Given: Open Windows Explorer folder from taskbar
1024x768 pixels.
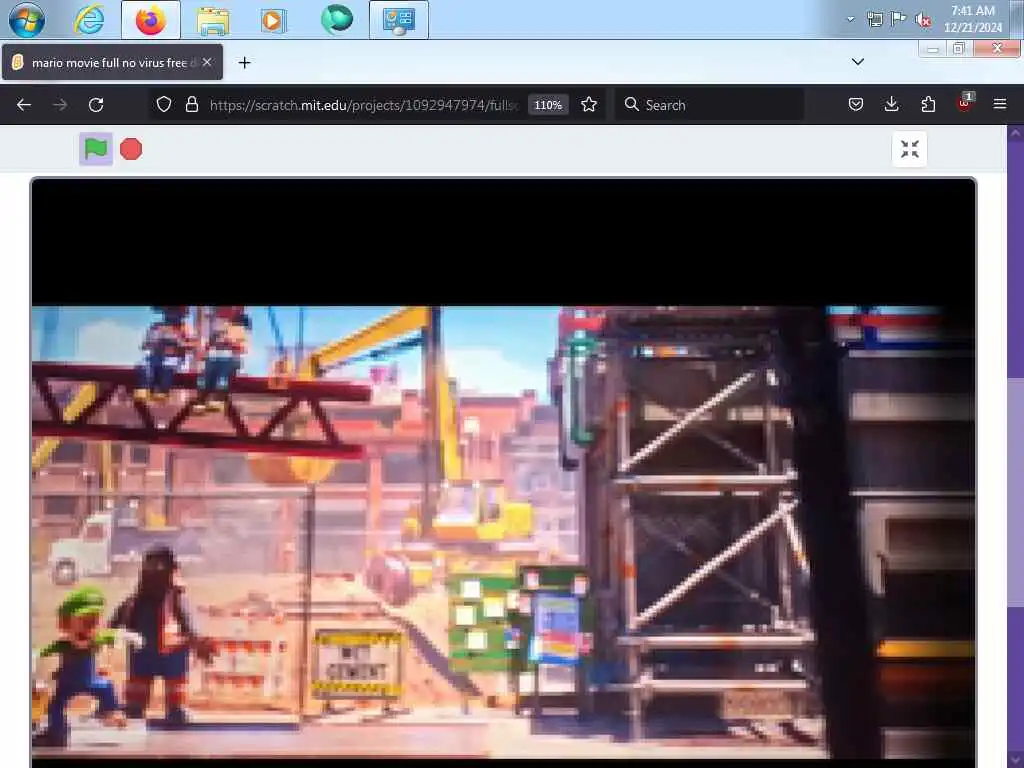Looking at the screenshot, I should click(x=213, y=21).
